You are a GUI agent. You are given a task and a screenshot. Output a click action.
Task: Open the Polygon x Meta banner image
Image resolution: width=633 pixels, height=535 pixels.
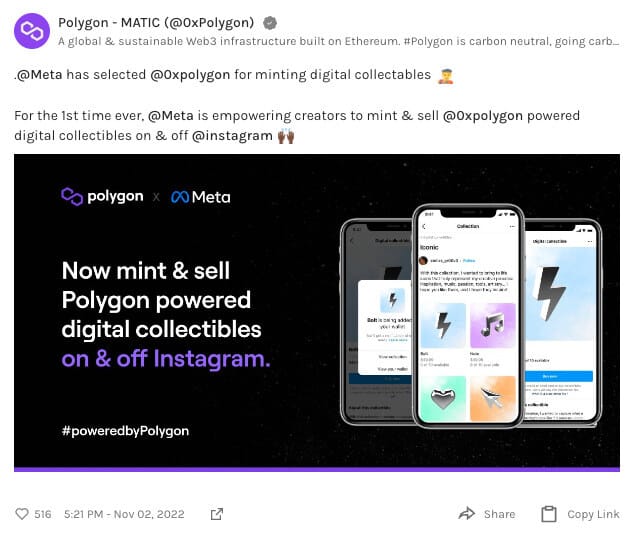pos(317,313)
